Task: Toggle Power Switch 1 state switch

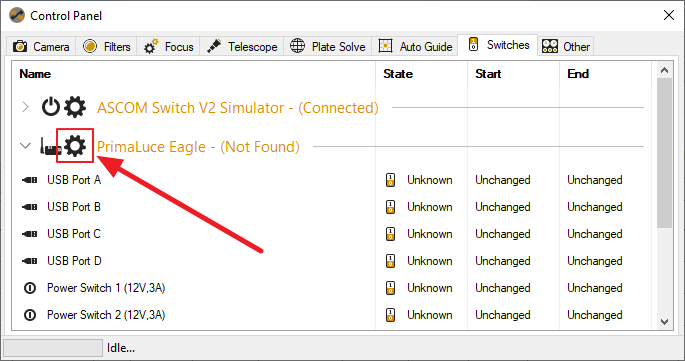Action: click(390, 288)
